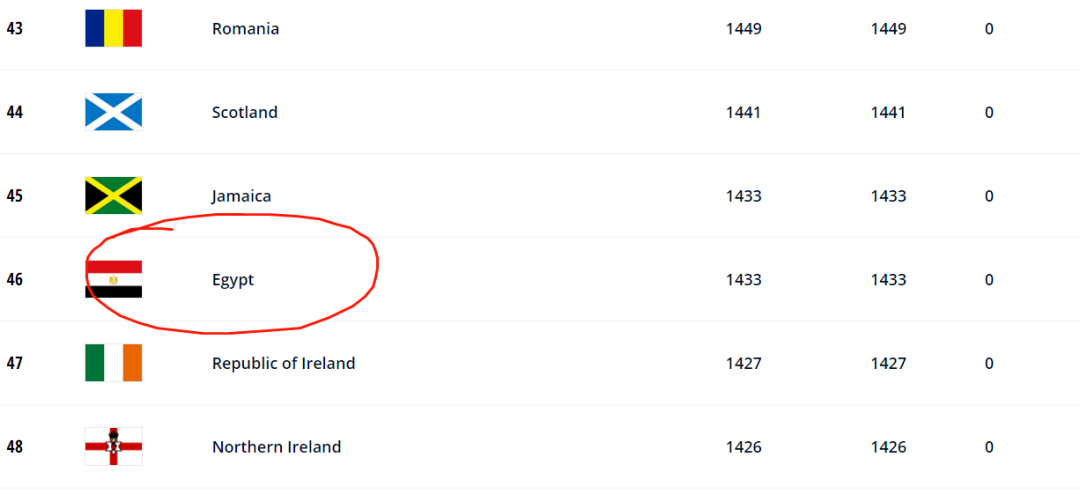Select rank number 43 cell

(x=14, y=29)
